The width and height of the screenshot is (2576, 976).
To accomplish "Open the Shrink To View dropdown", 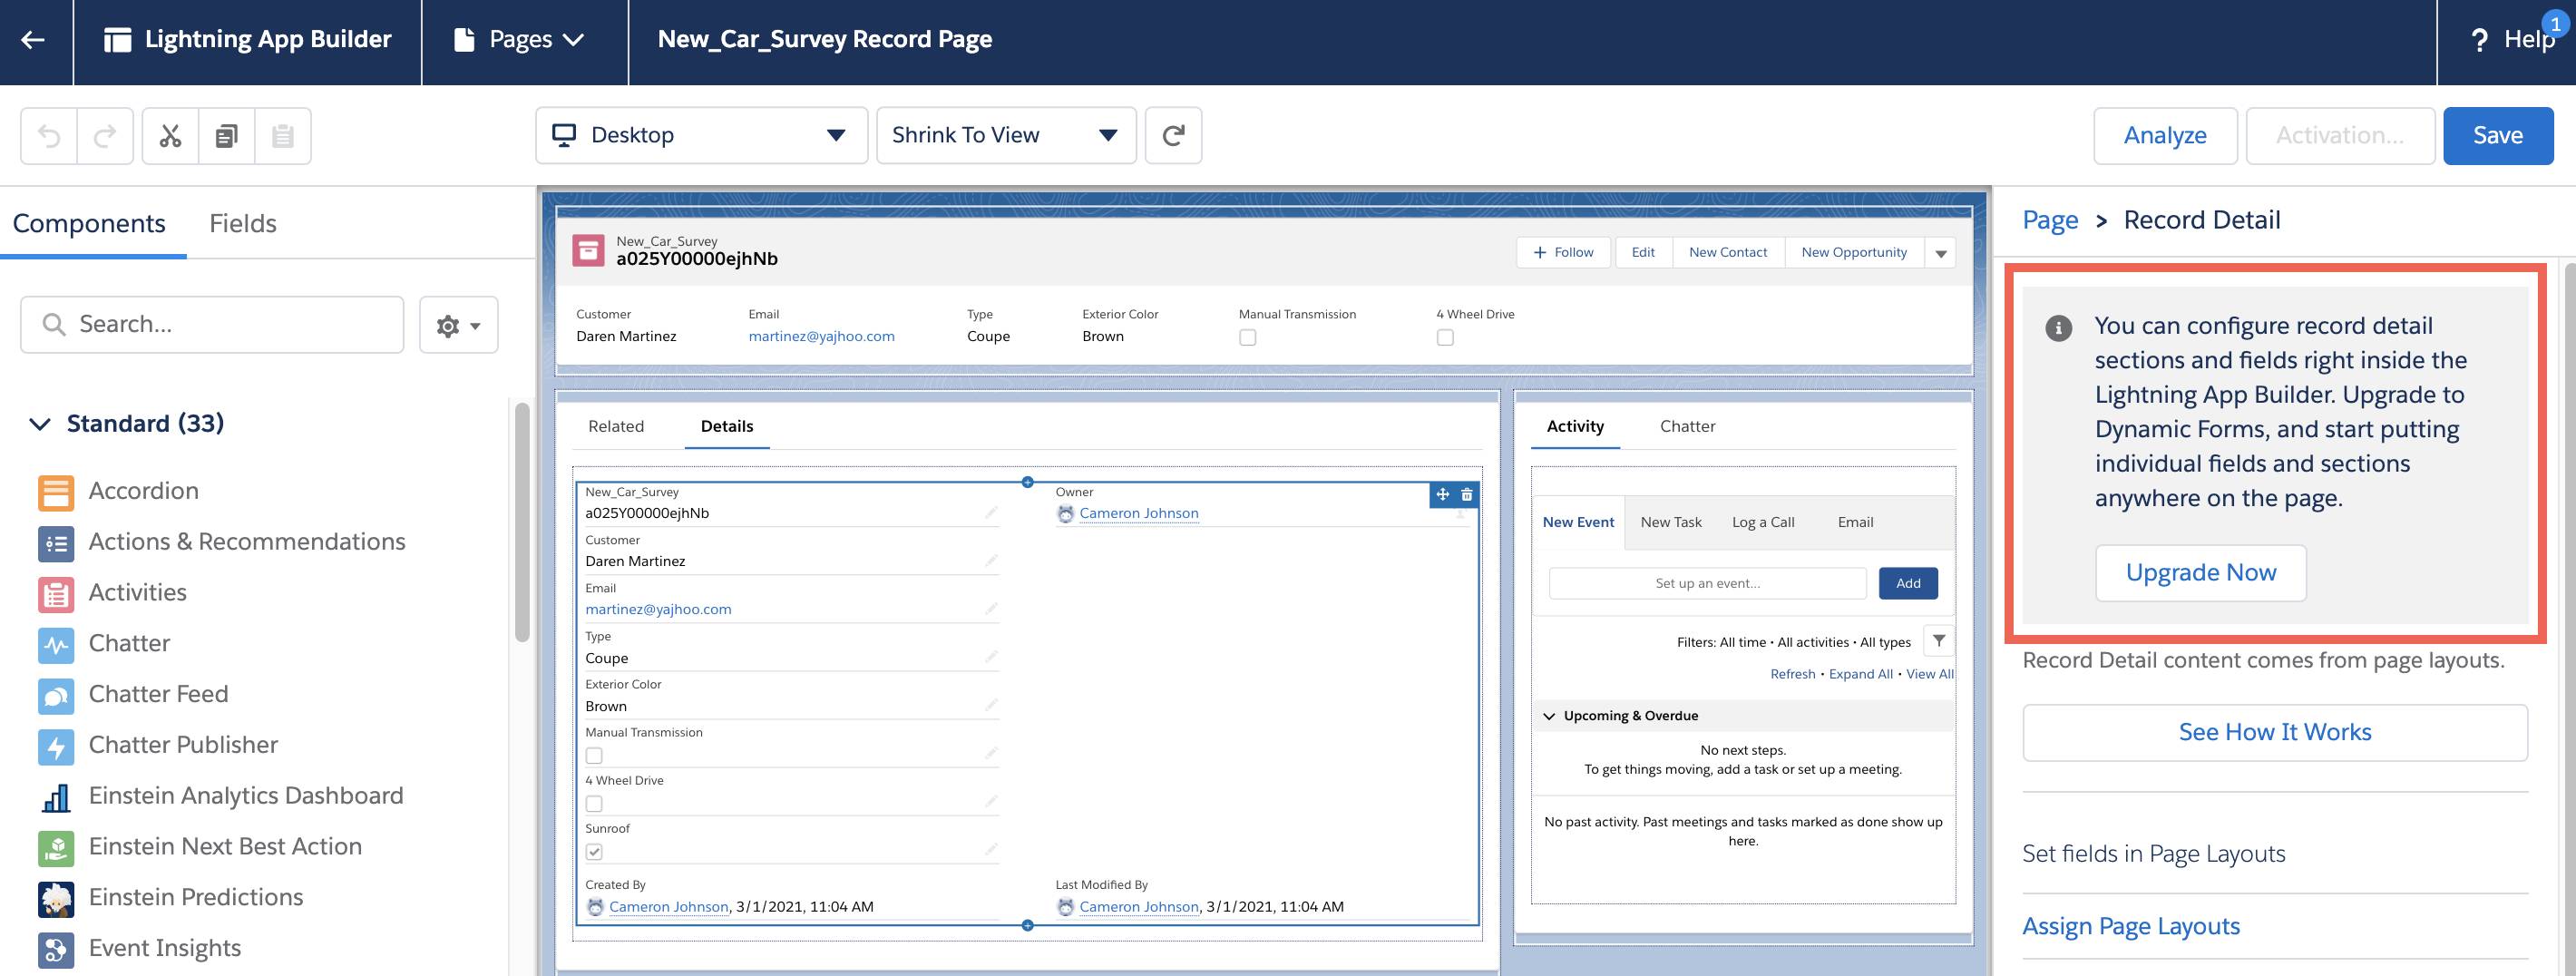I will 1006,135.
